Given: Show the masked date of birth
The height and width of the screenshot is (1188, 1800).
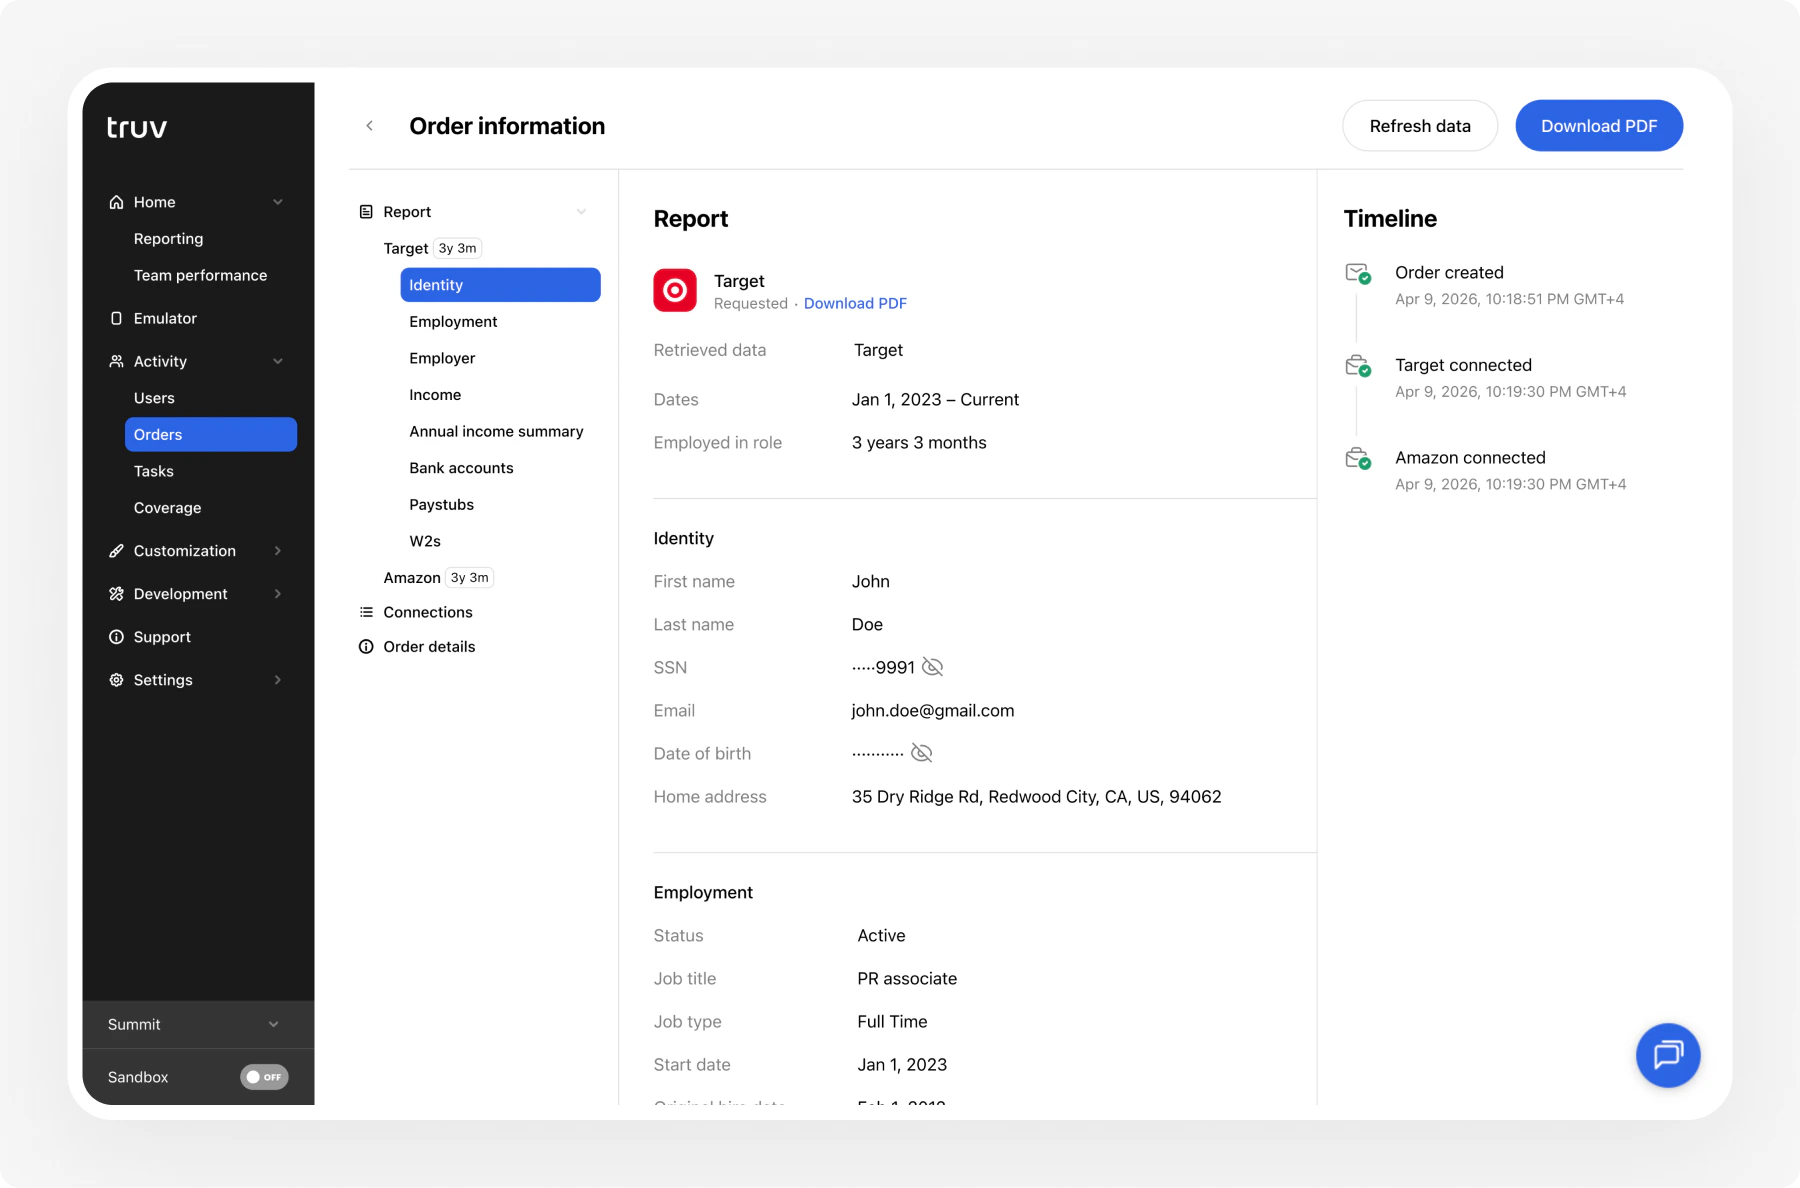Looking at the screenshot, I should 920,753.
